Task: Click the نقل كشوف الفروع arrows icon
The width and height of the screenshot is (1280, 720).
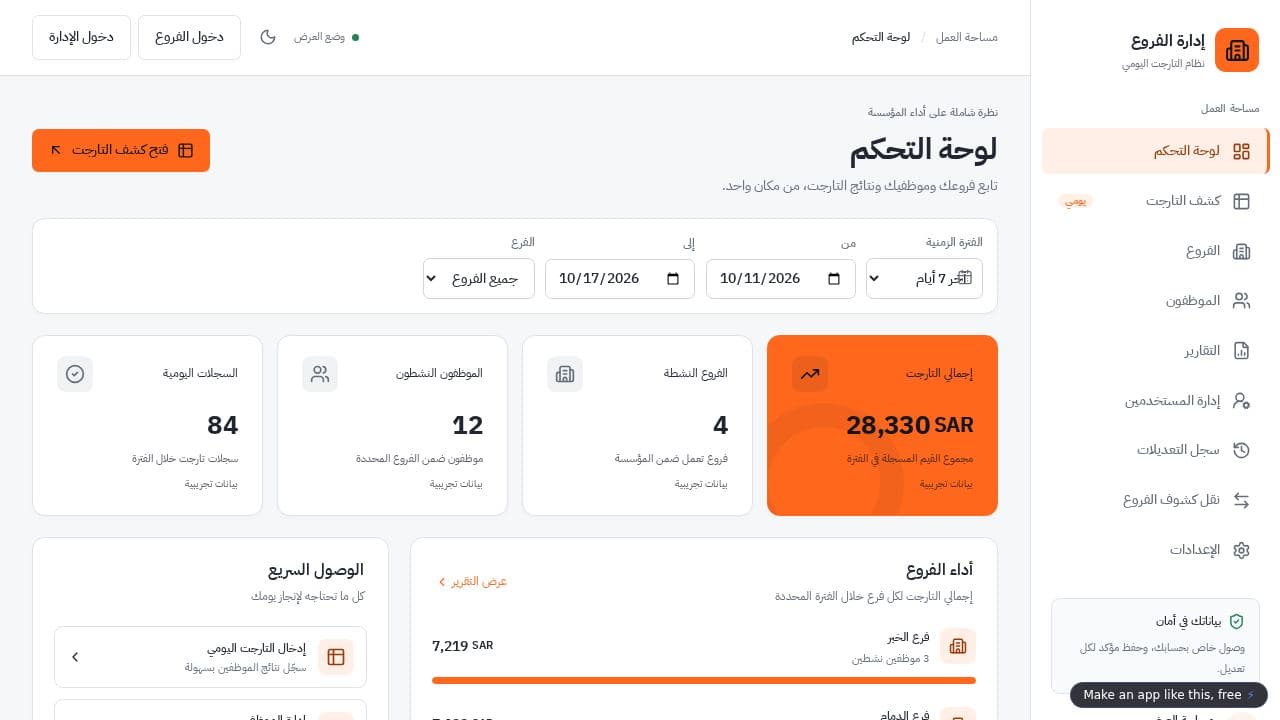Action: [x=1241, y=500]
